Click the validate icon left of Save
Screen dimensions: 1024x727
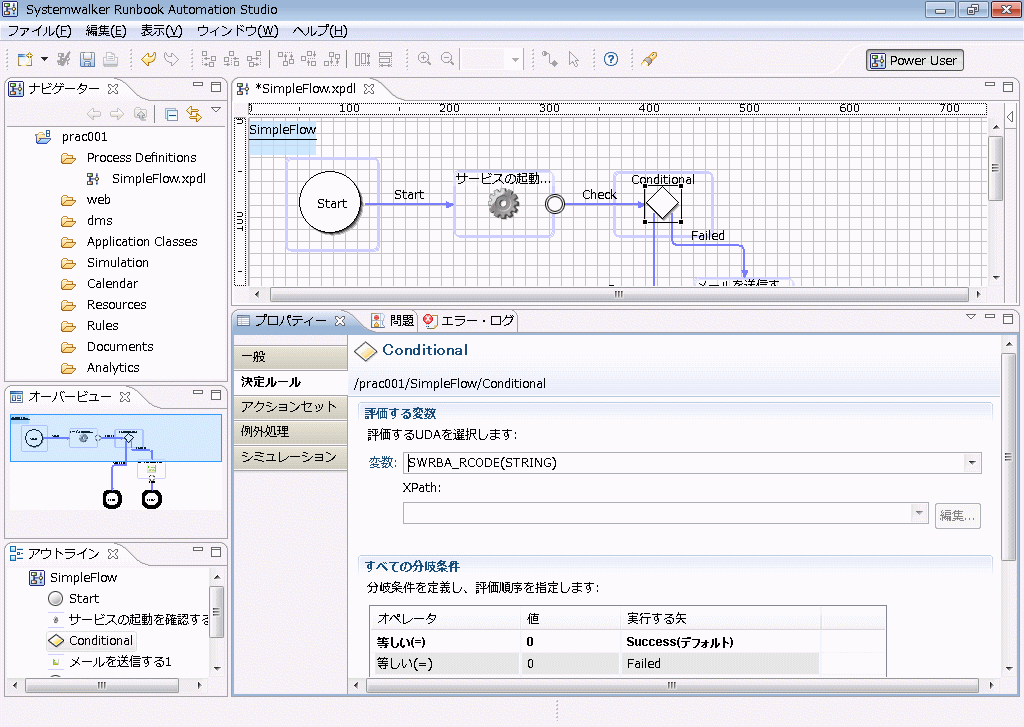[x=64, y=59]
